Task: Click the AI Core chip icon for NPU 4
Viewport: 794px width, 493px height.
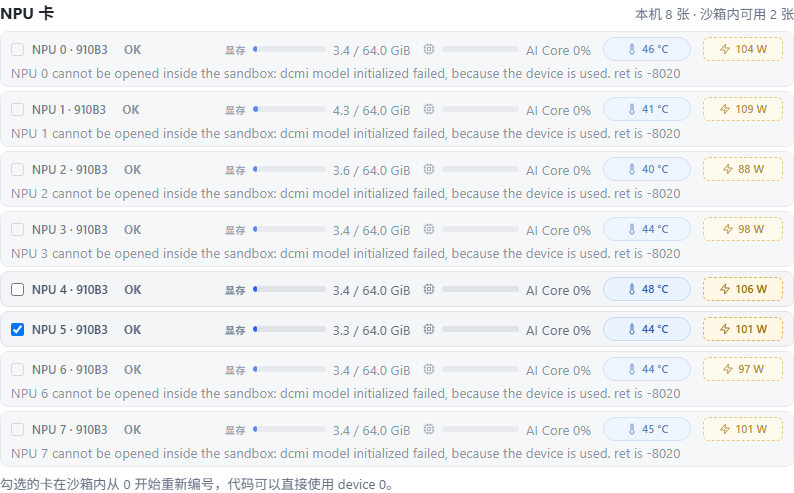Action: [429, 289]
